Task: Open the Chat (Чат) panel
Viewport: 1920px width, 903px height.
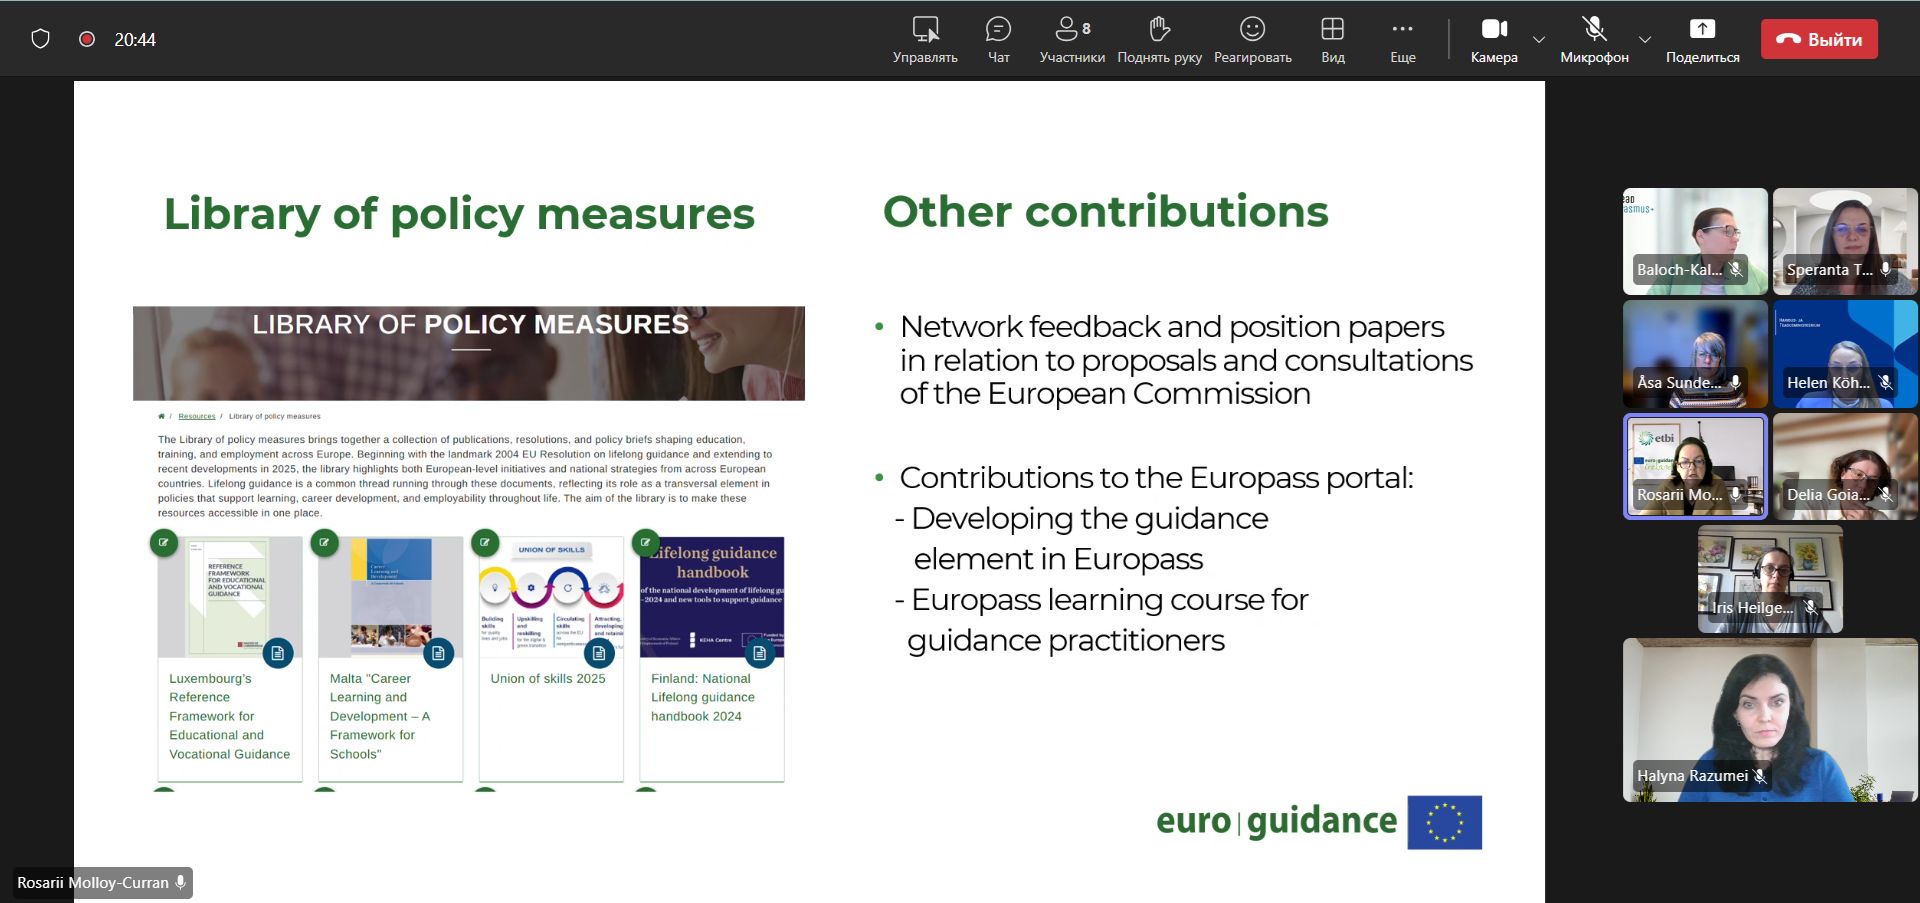Action: pos(998,40)
